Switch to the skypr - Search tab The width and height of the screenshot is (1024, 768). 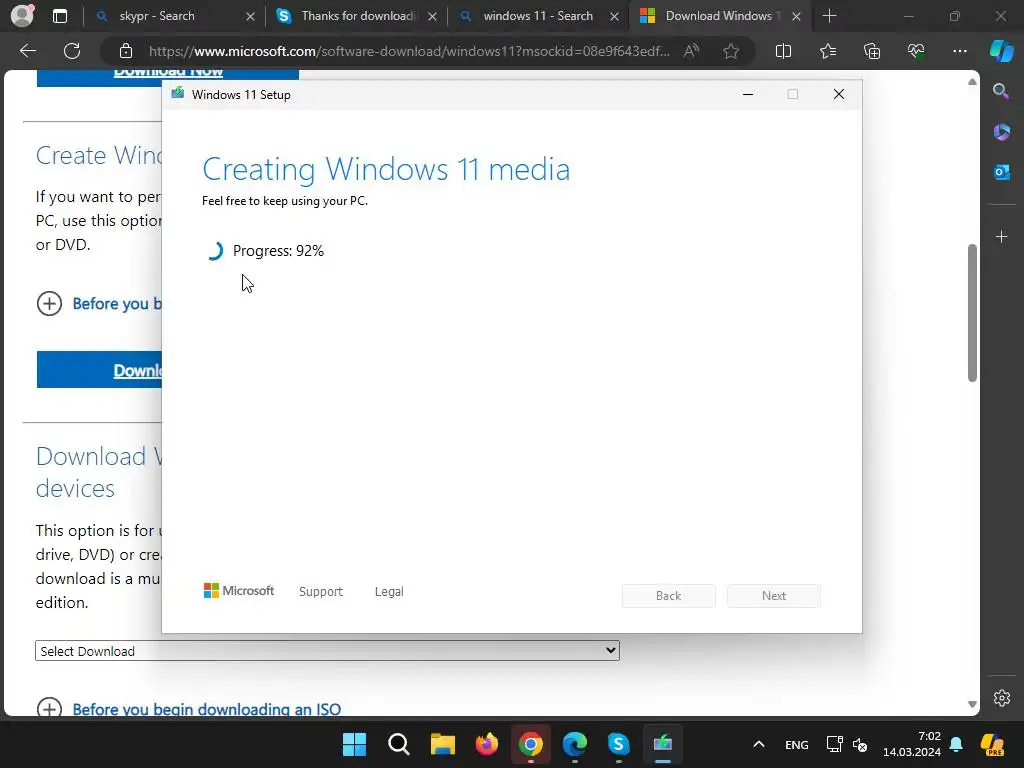(x=157, y=16)
